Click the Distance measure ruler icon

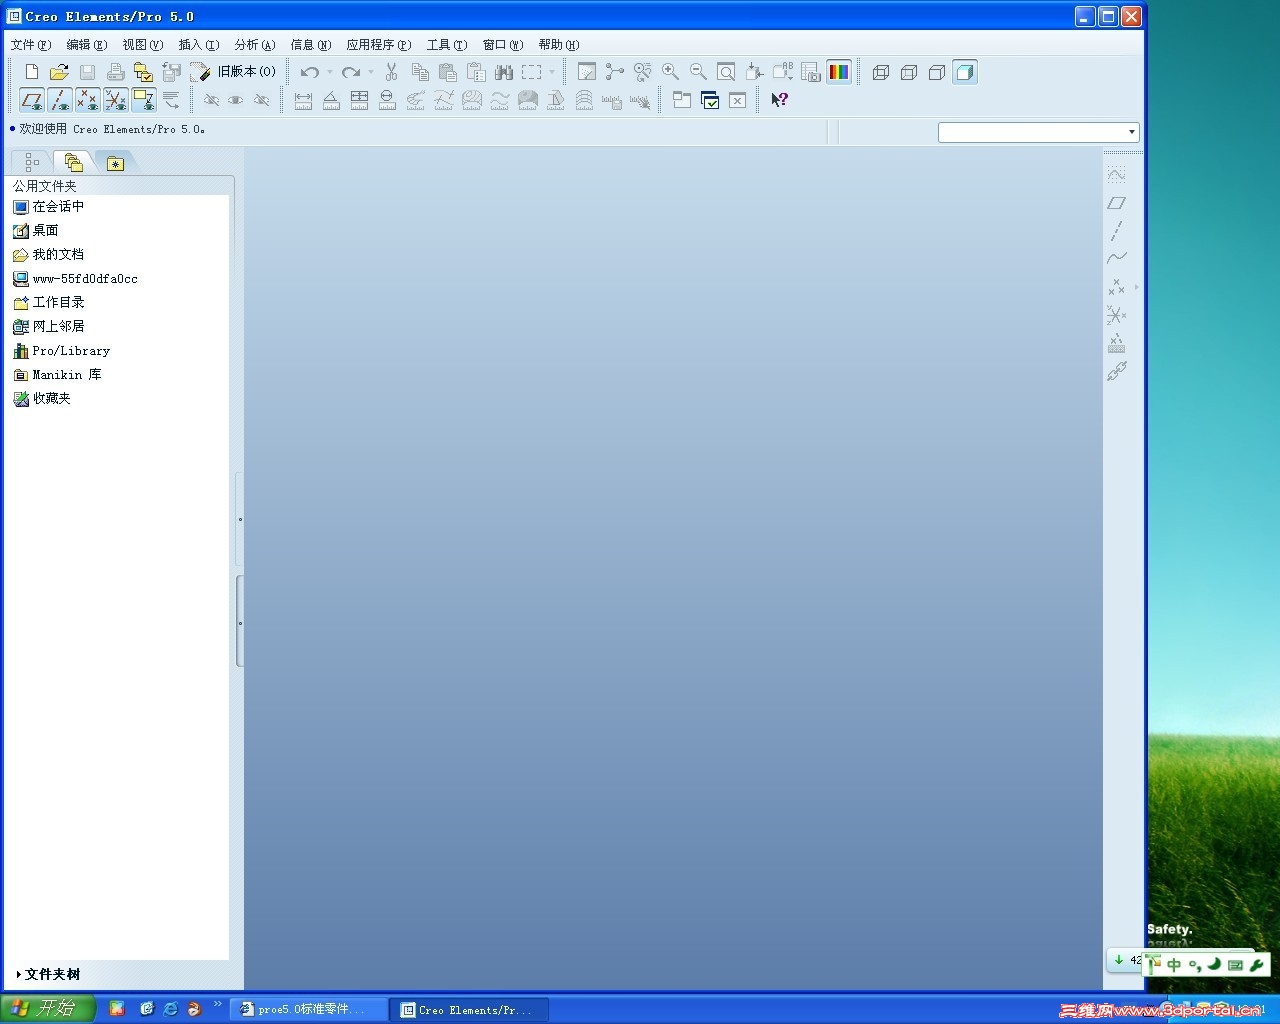[304, 100]
